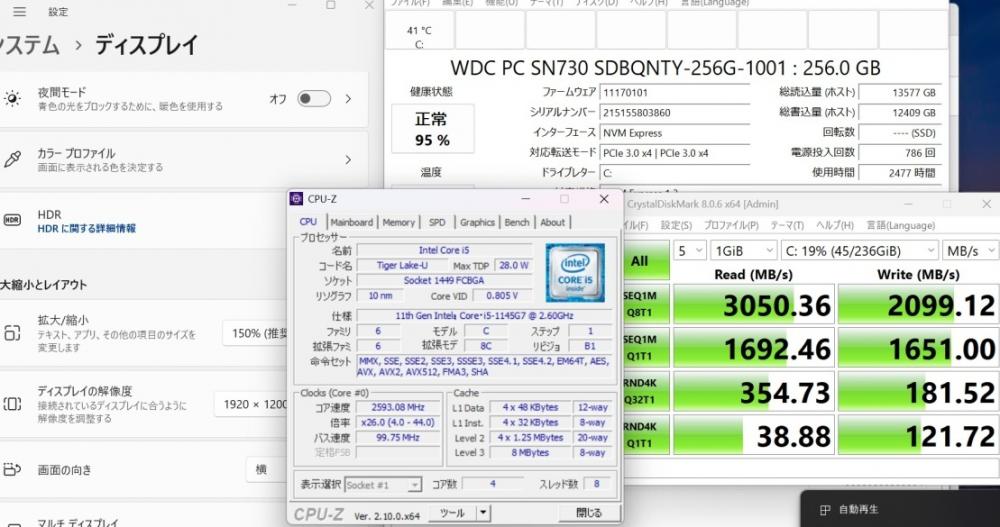Image resolution: width=1000 pixels, height=527 pixels.
Task: Open CrystalDiskMark テーマ(T) menu
Action: tap(787, 226)
